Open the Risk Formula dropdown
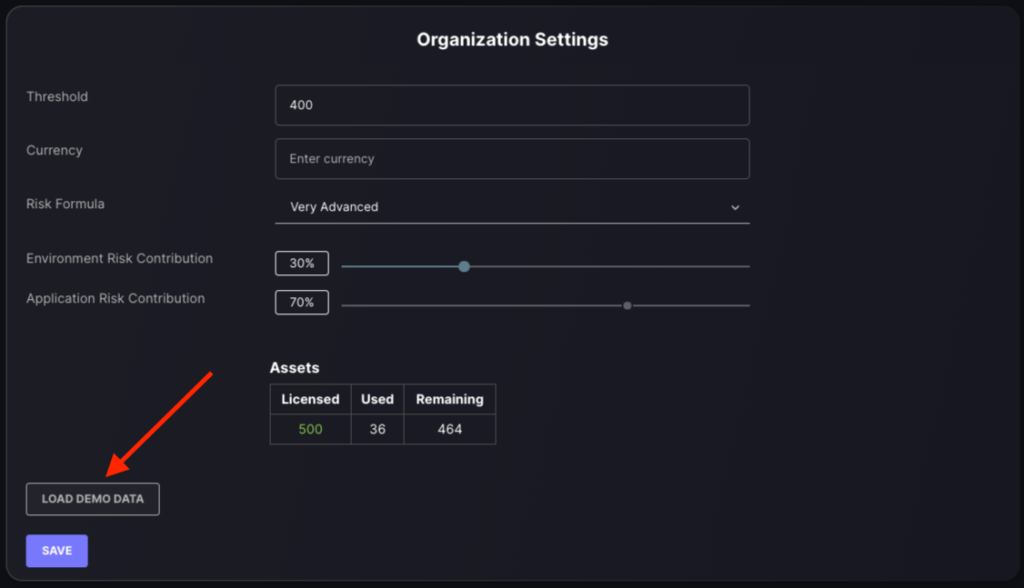This screenshot has height=588, width=1024. (512, 207)
